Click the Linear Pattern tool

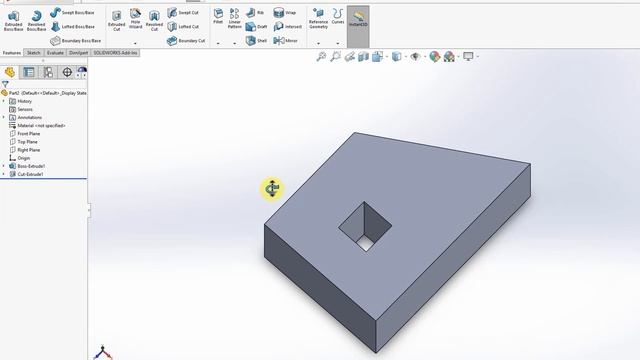coord(234,18)
